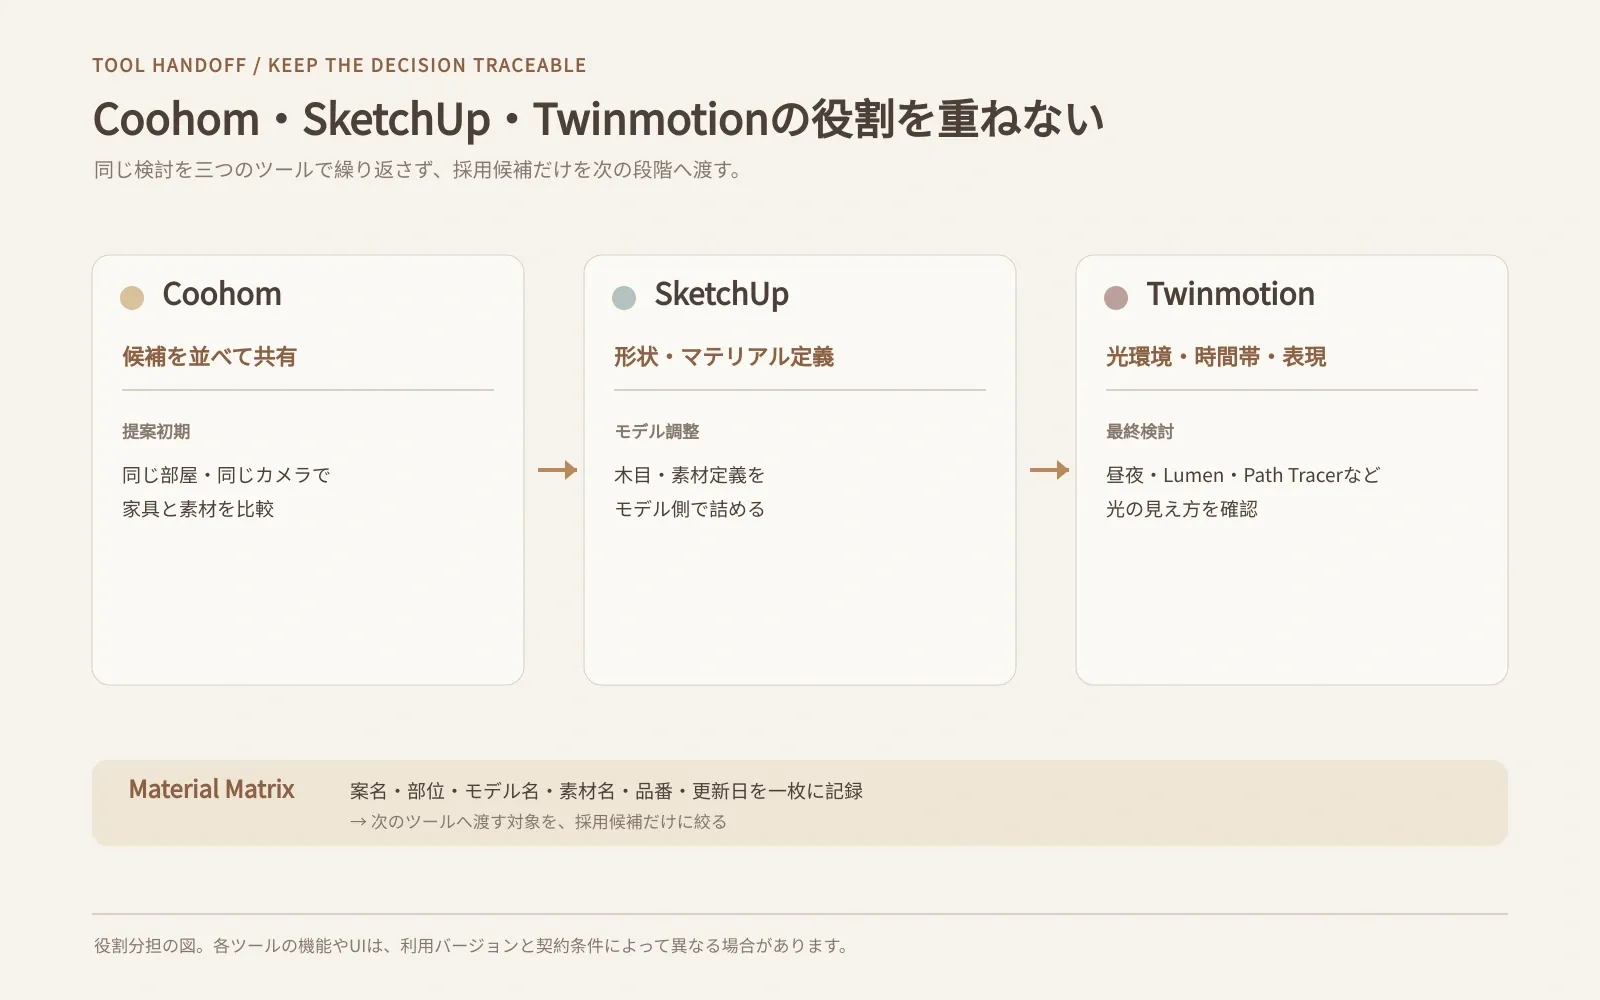Click the モデル調整 label

click(x=657, y=432)
